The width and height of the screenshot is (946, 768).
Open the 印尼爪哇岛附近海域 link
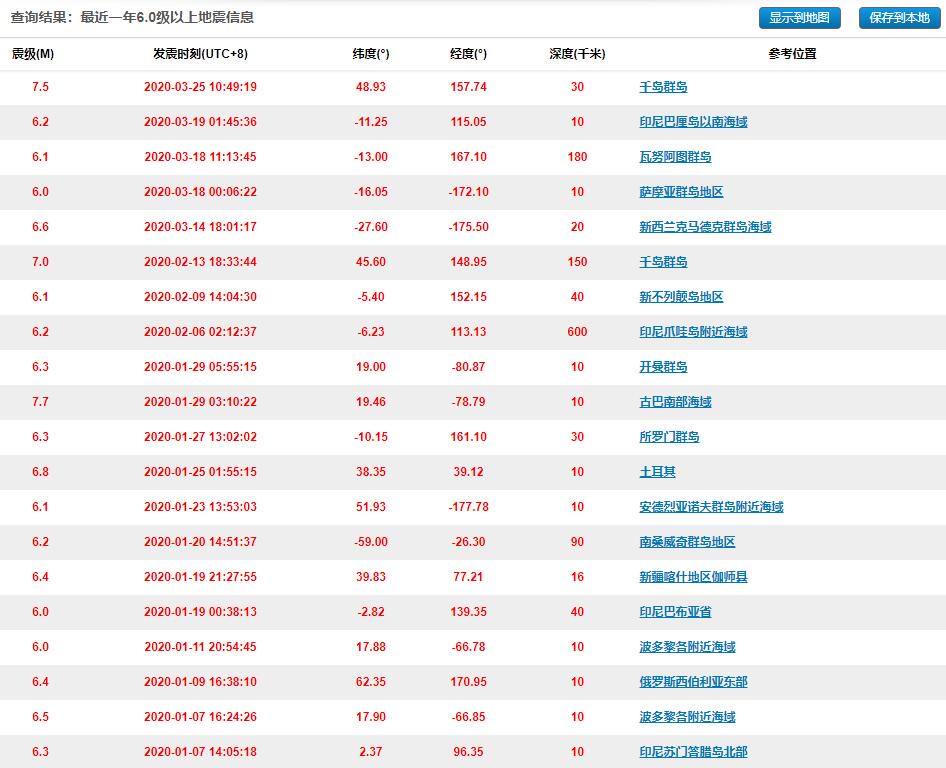pyautogui.click(x=693, y=332)
